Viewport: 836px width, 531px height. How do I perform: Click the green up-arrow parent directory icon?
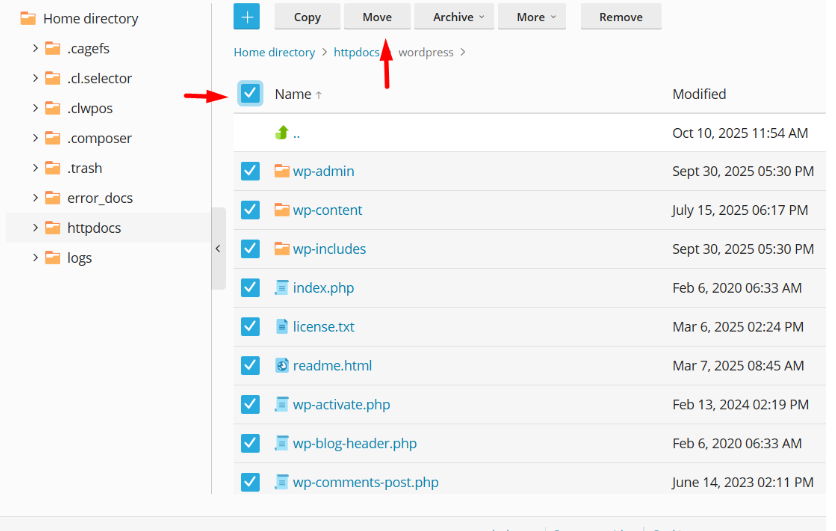[x=281, y=133]
